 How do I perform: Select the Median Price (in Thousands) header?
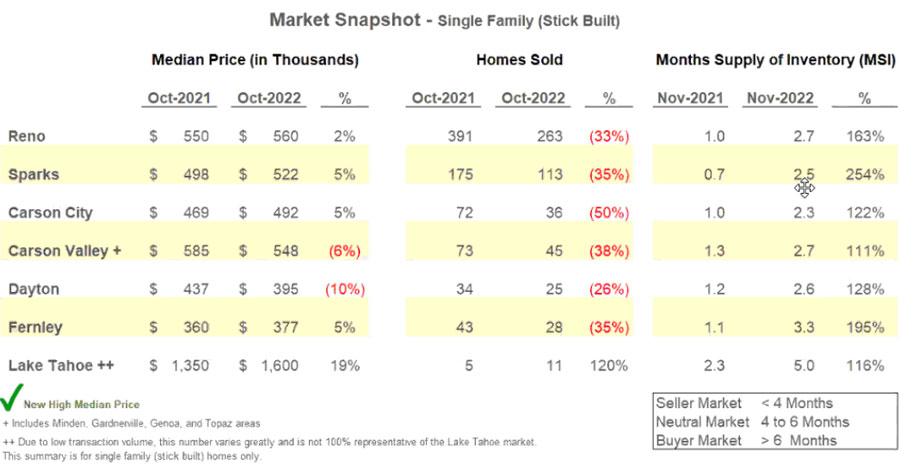click(x=255, y=60)
